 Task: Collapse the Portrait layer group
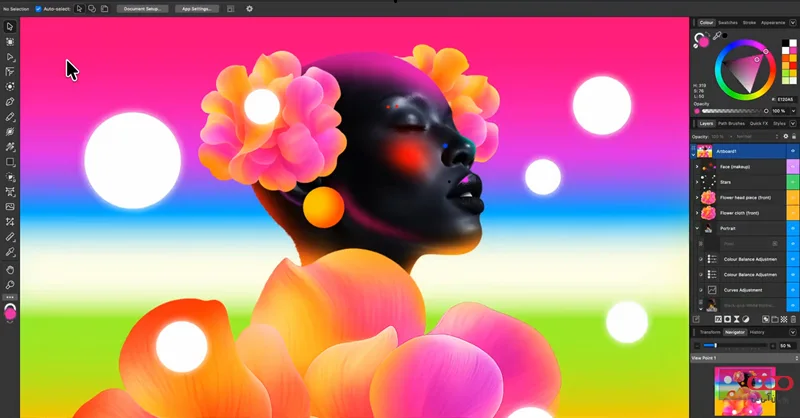(697, 228)
